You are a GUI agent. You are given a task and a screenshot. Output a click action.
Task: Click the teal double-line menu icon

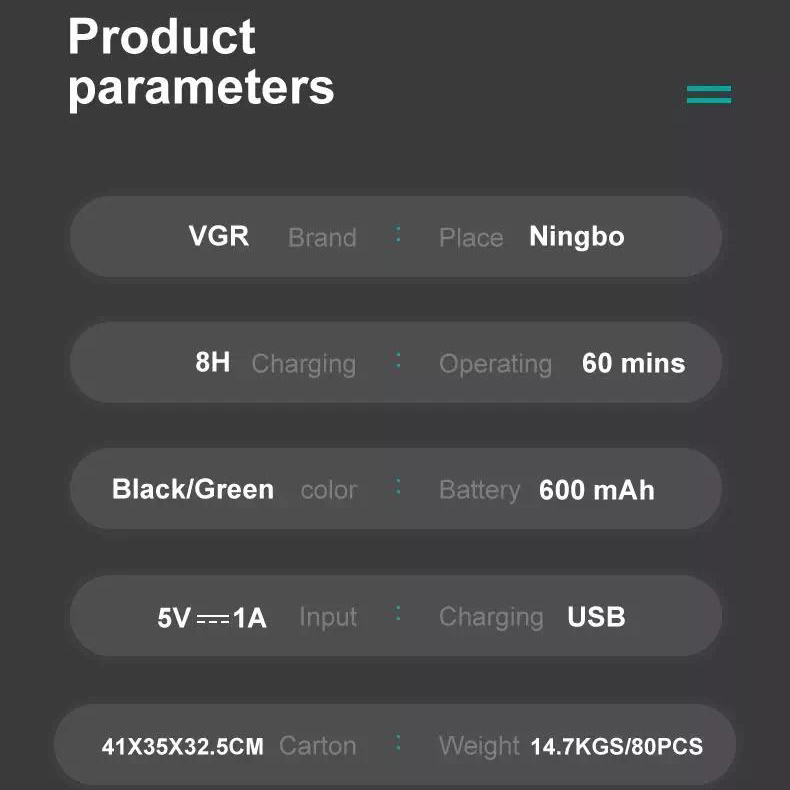pyautogui.click(x=708, y=94)
